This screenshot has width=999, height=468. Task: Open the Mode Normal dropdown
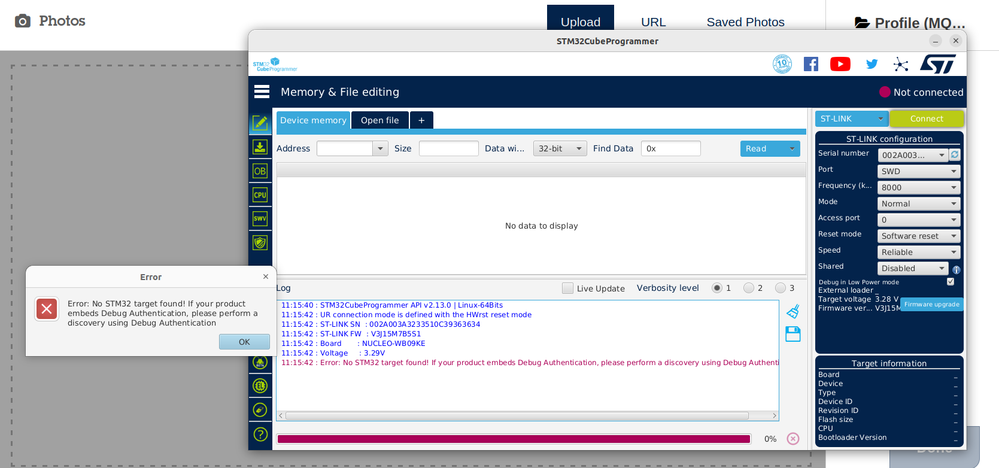coord(919,204)
